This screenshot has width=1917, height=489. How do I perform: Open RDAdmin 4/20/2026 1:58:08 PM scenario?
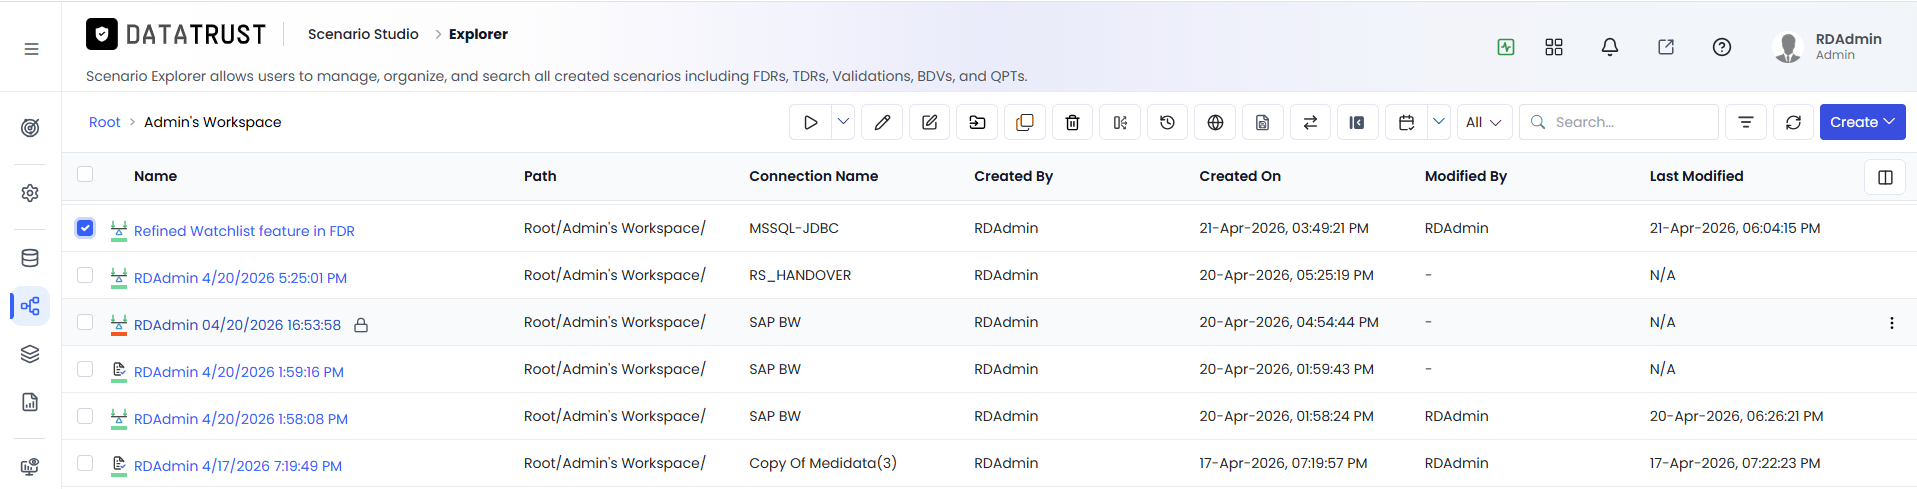pyautogui.click(x=241, y=419)
